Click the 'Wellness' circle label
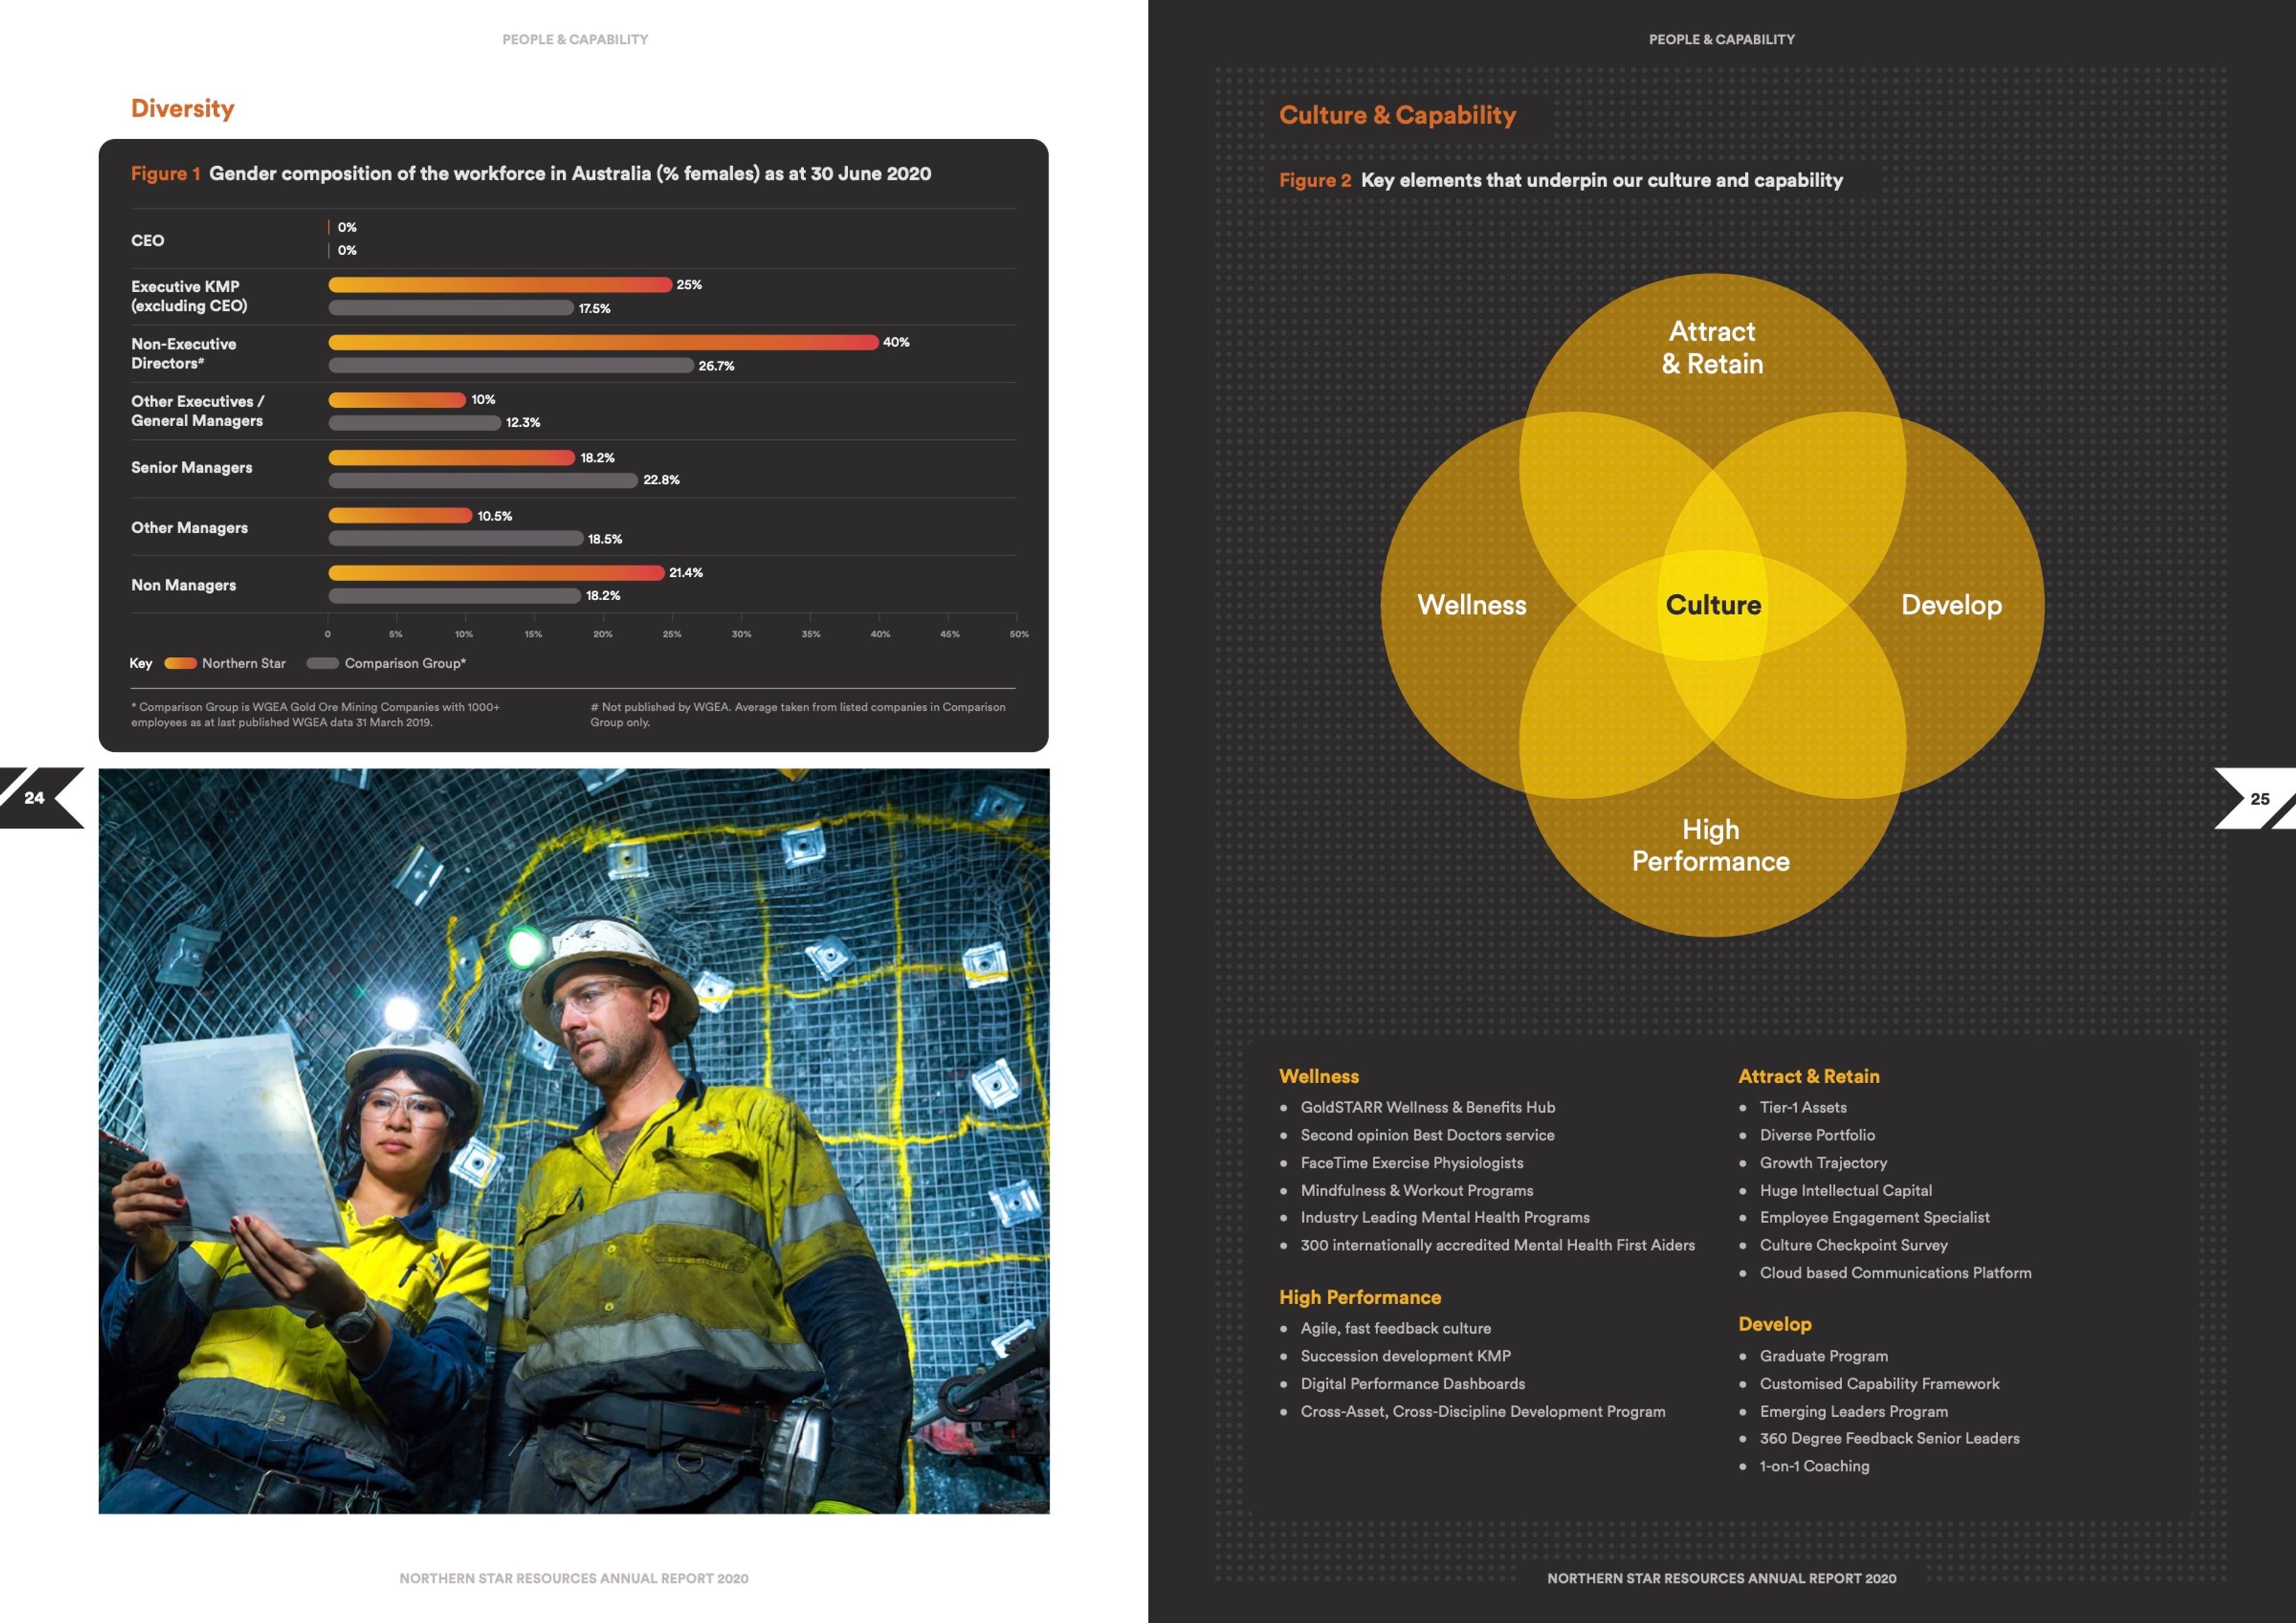The image size is (2296, 1623). [x=1472, y=605]
